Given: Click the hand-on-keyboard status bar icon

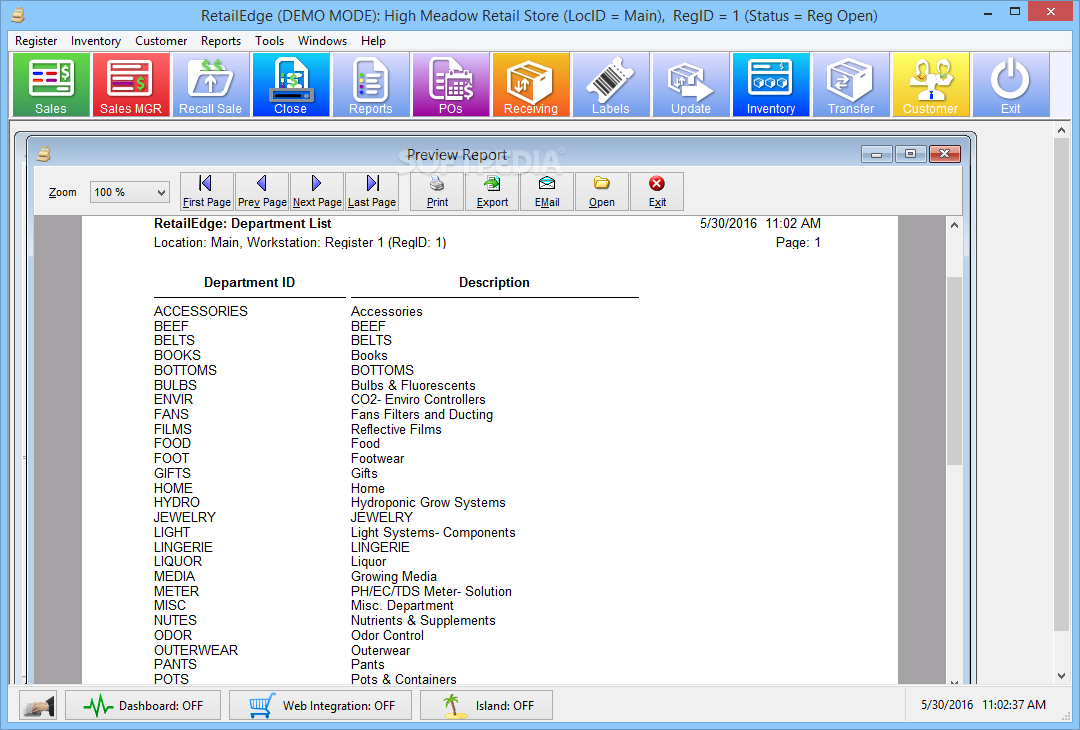Looking at the screenshot, I should (38, 706).
